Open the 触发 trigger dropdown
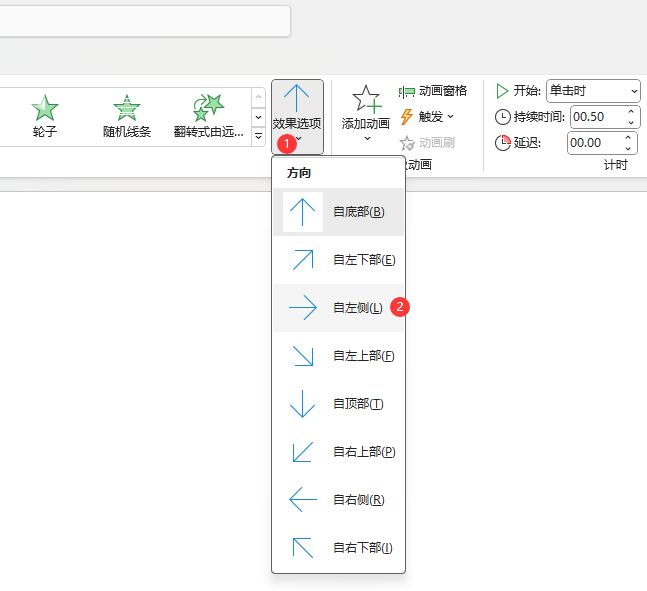The image size is (647, 591). click(427, 117)
